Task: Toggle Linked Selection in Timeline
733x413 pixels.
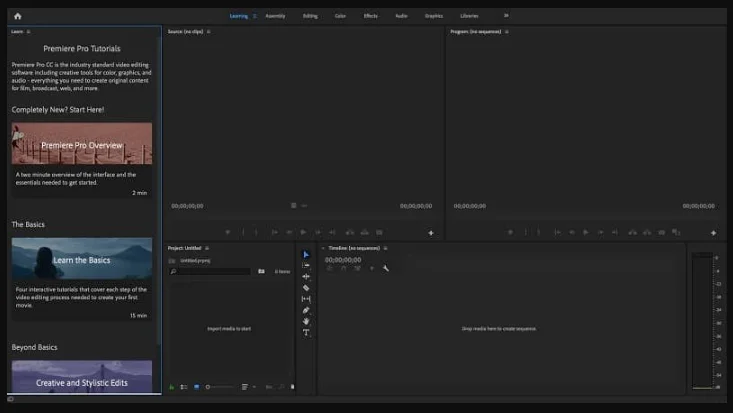Action: [x=358, y=268]
